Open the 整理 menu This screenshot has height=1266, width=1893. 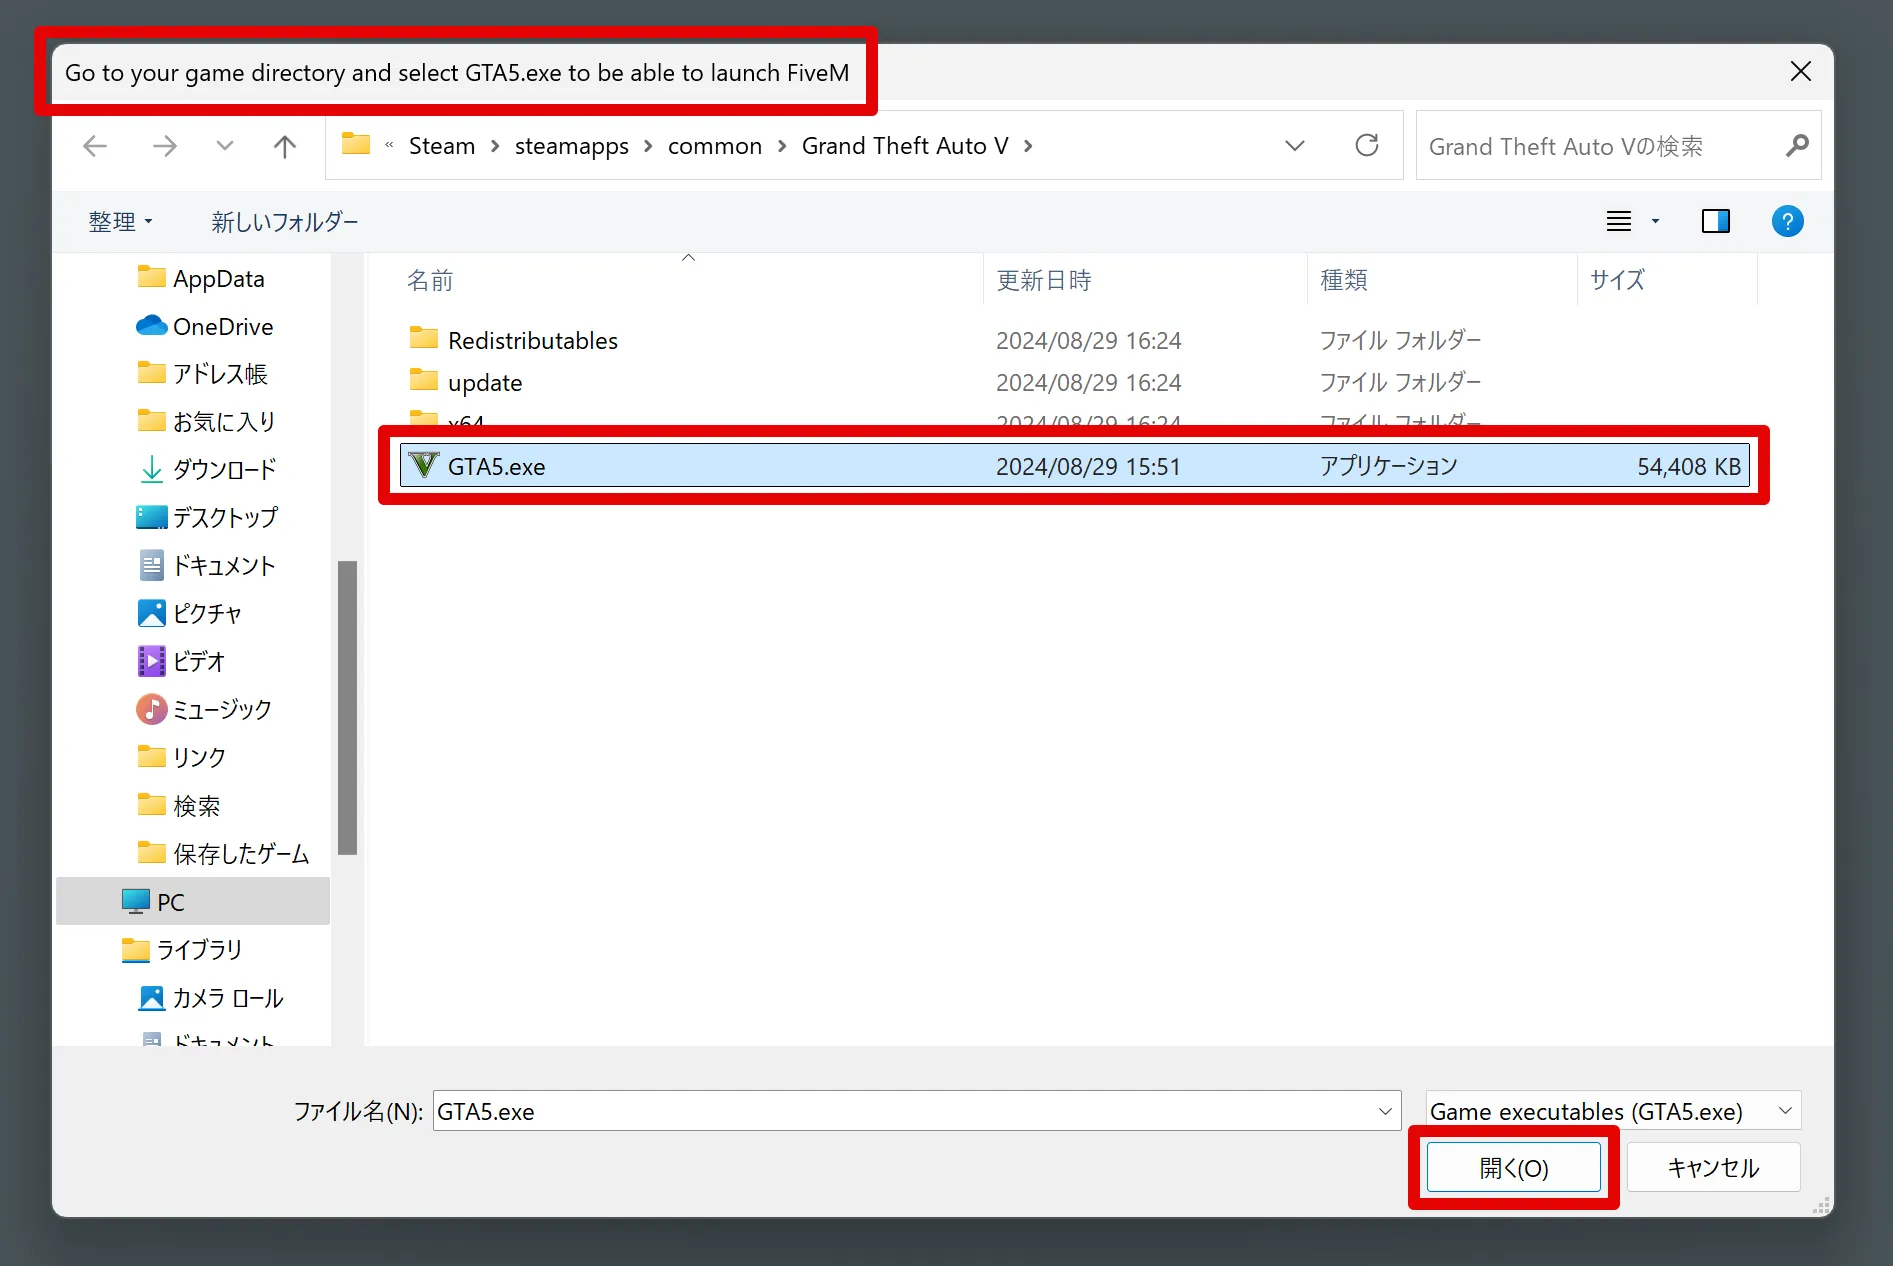121,221
